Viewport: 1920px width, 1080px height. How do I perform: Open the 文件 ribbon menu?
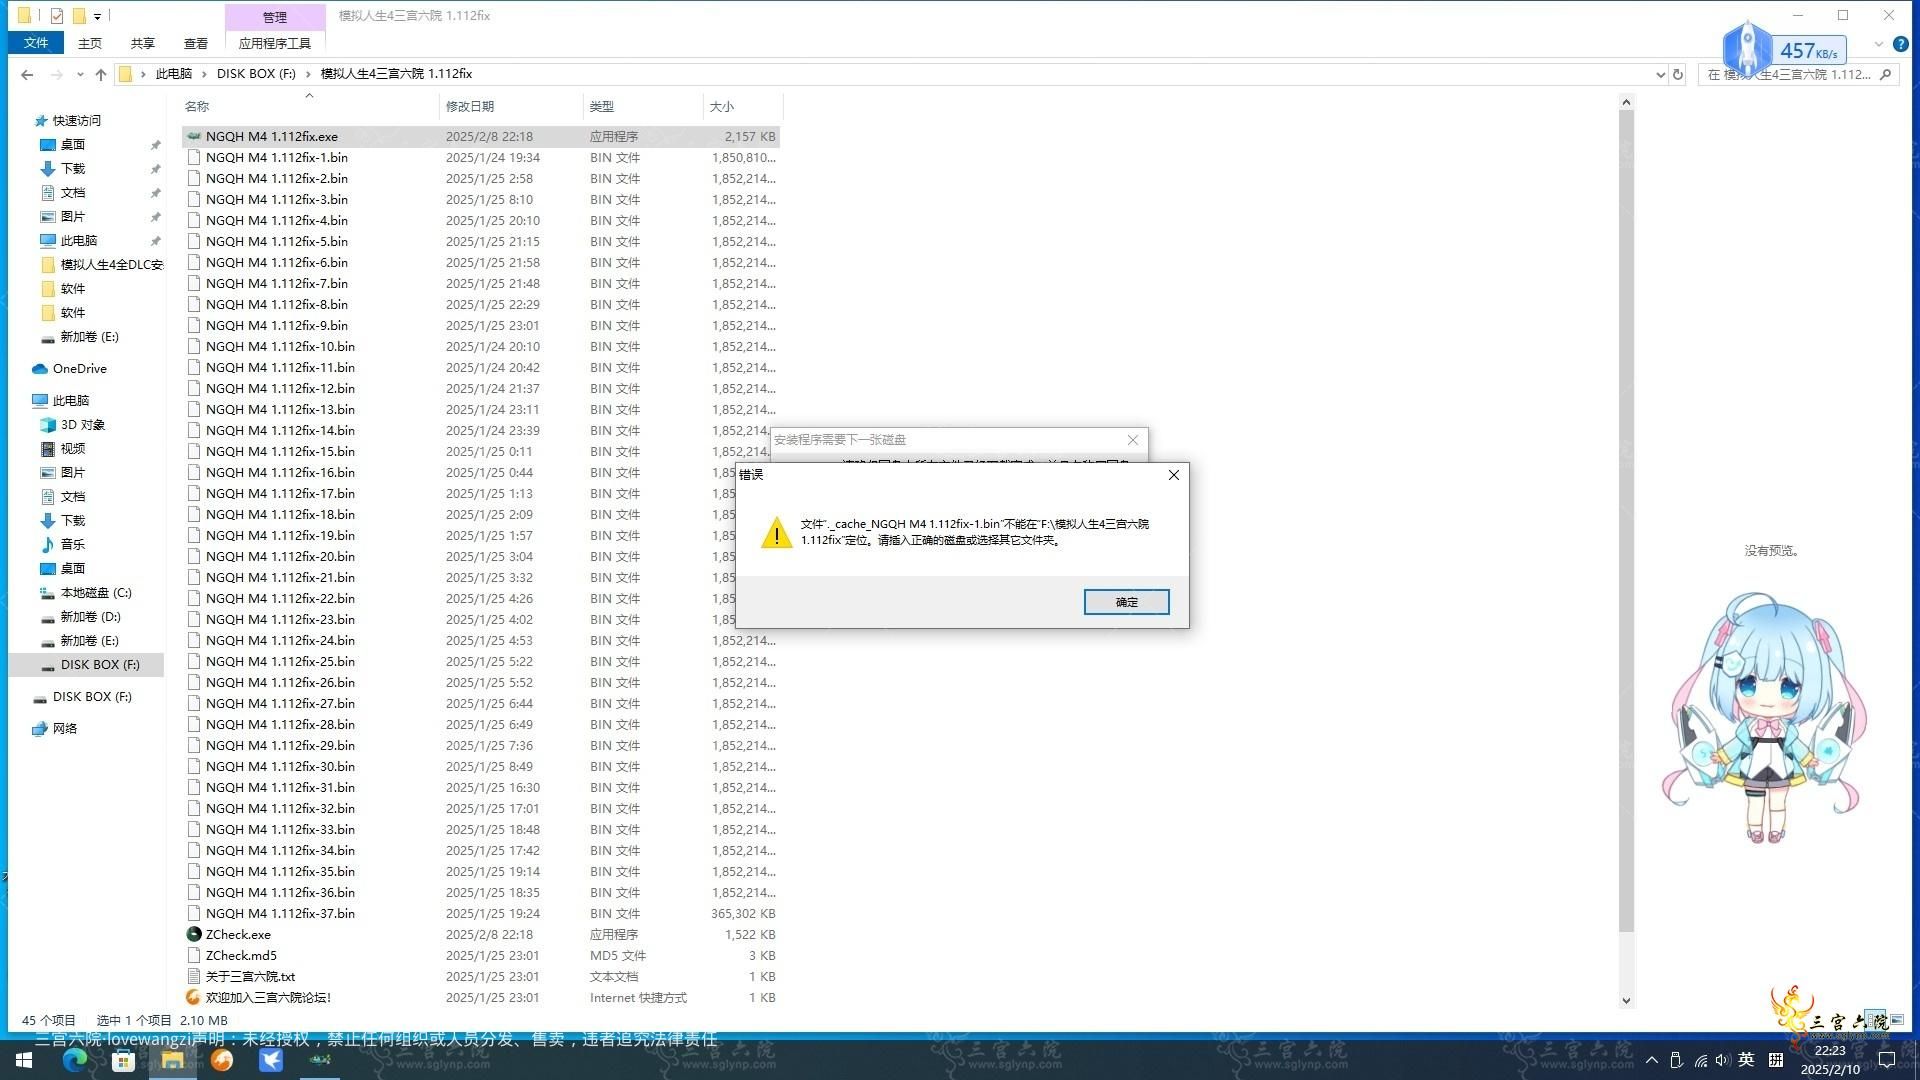pyautogui.click(x=36, y=43)
